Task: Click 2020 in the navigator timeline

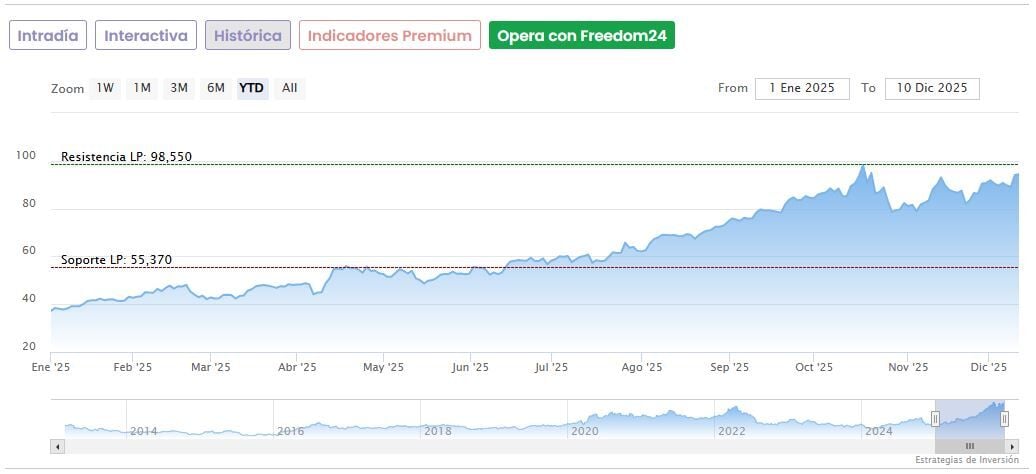Action: 584,431
